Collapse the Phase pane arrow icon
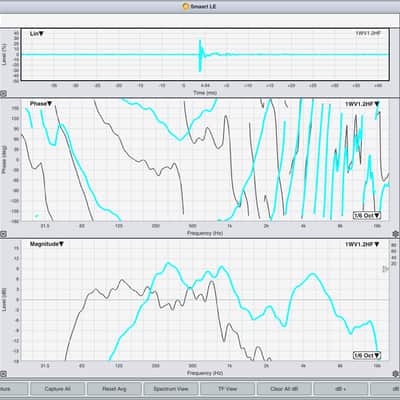 pyautogui.click(x=3, y=234)
